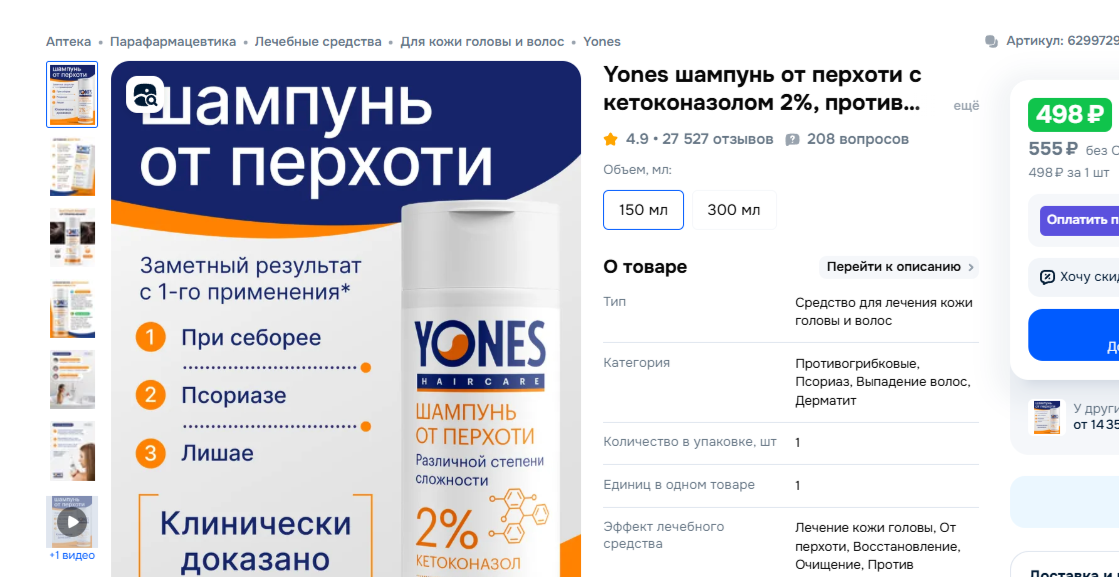Show the second product thumbnail image
Viewport: 1119px width, 577px height.
coord(72,166)
